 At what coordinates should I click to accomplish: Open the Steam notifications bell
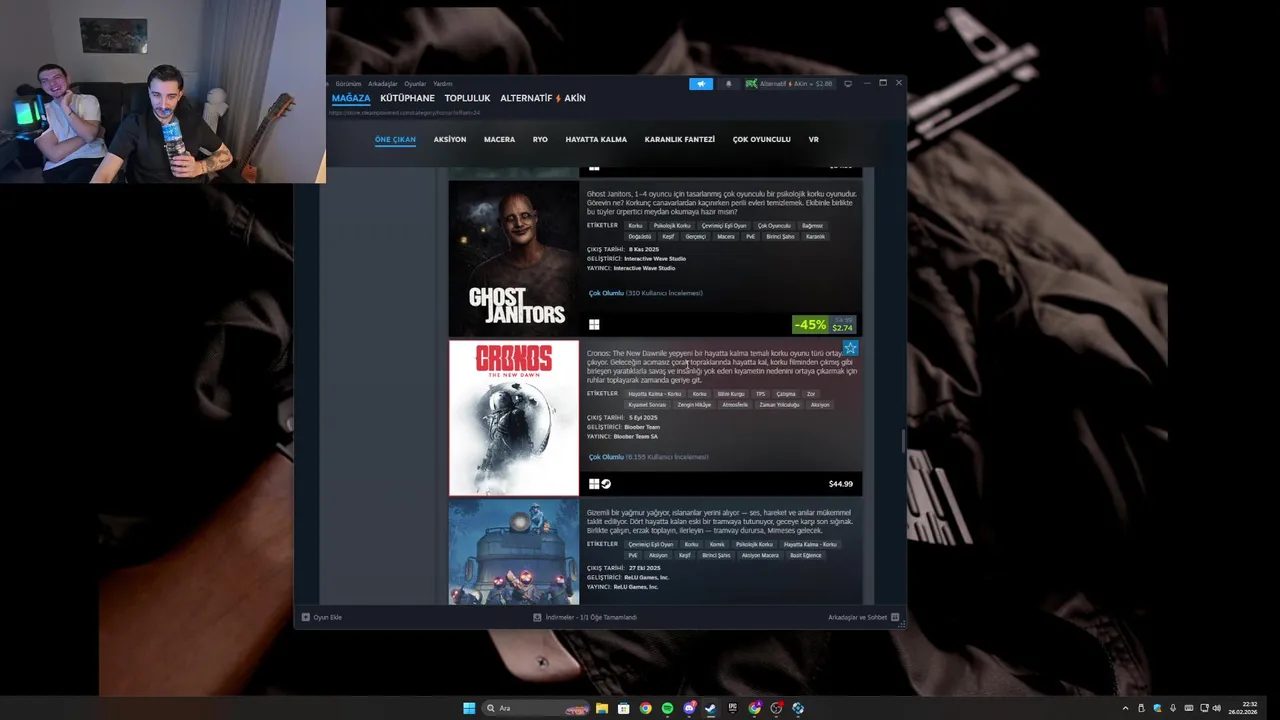click(728, 84)
